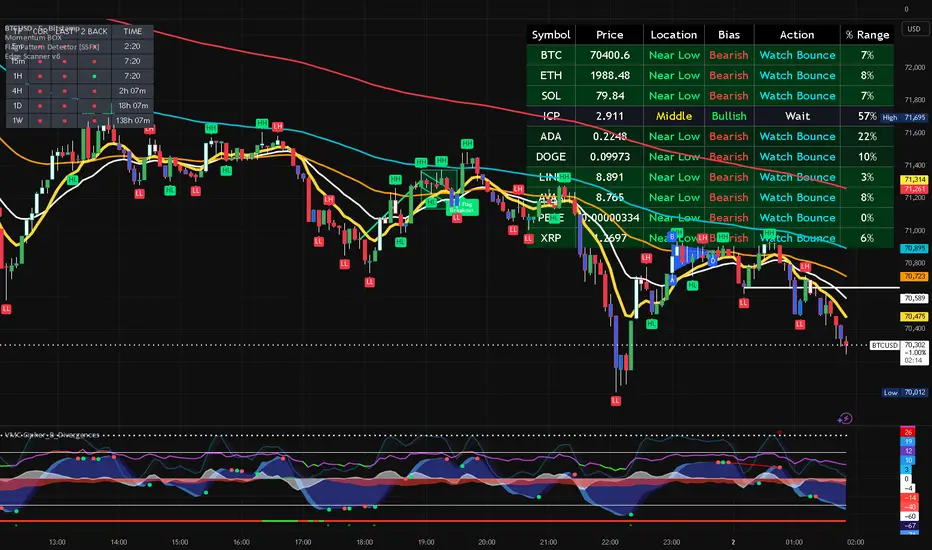The image size is (932, 550).
Task: Click the 71,000 price axis label
Action: tap(914, 231)
